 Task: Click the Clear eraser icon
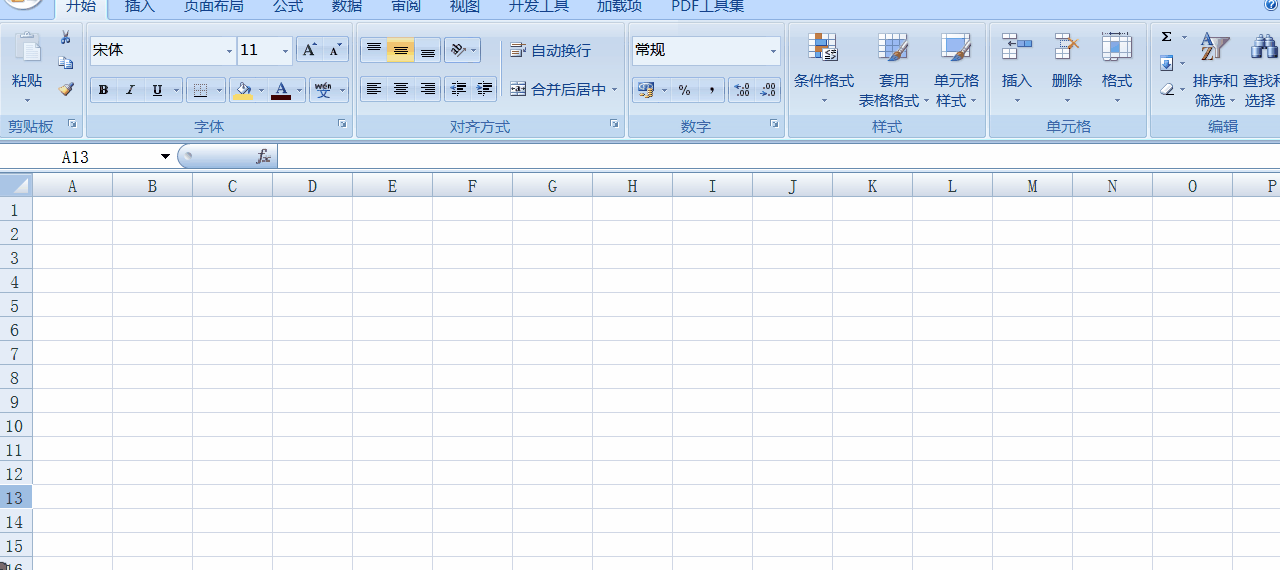tap(1167, 89)
